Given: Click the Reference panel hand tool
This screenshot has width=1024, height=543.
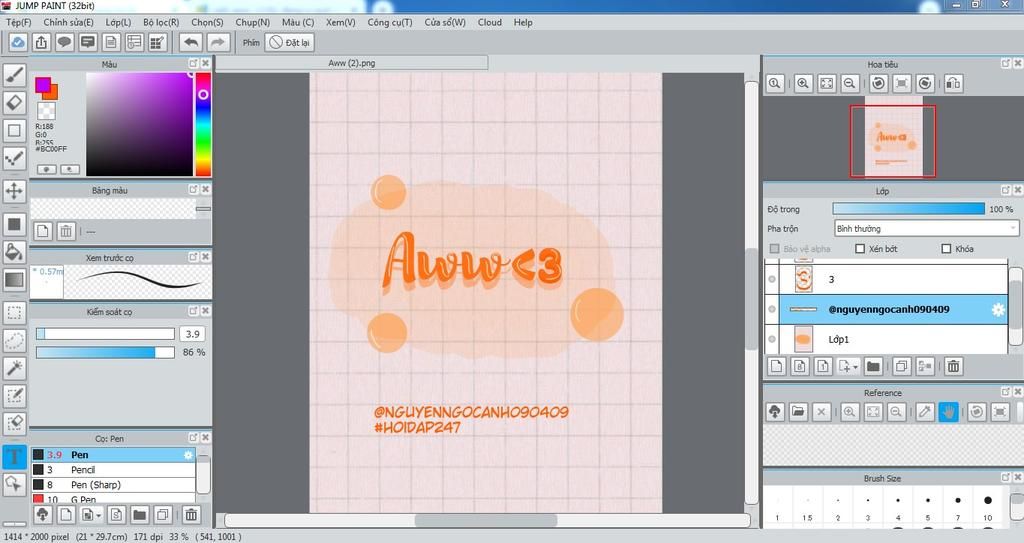Looking at the screenshot, I should pyautogui.click(x=948, y=412).
